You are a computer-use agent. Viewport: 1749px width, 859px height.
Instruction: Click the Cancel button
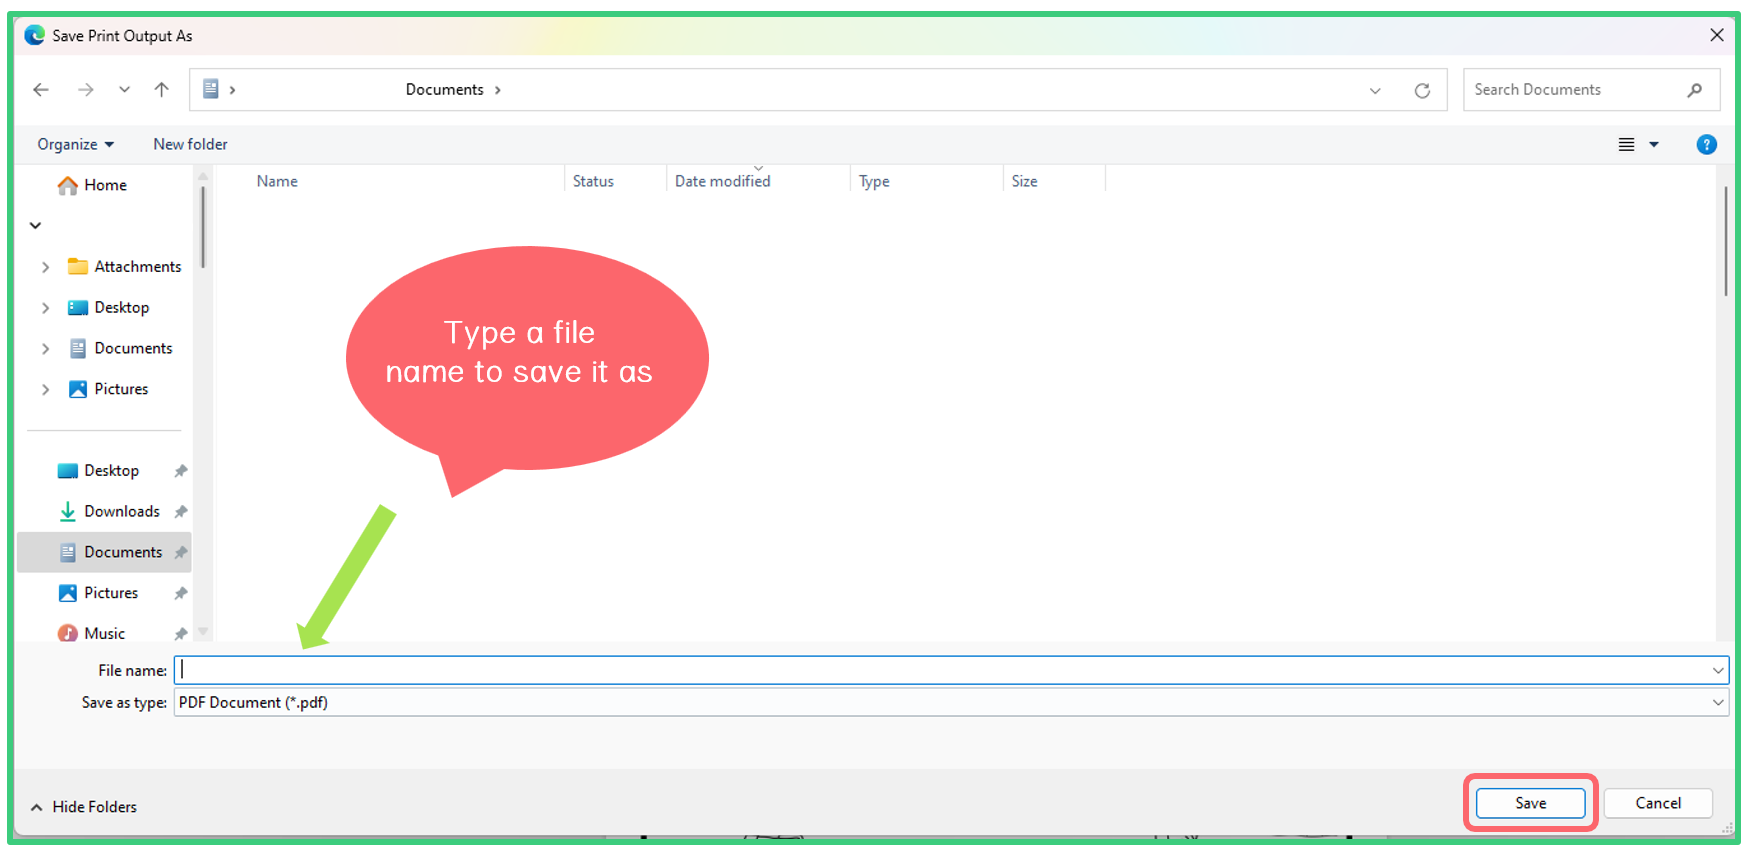(x=1657, y=804)
